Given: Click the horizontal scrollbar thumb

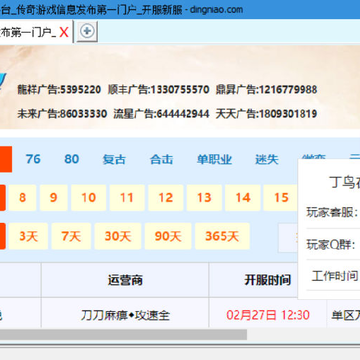Looking at the screenshot, I should (123, 335).
